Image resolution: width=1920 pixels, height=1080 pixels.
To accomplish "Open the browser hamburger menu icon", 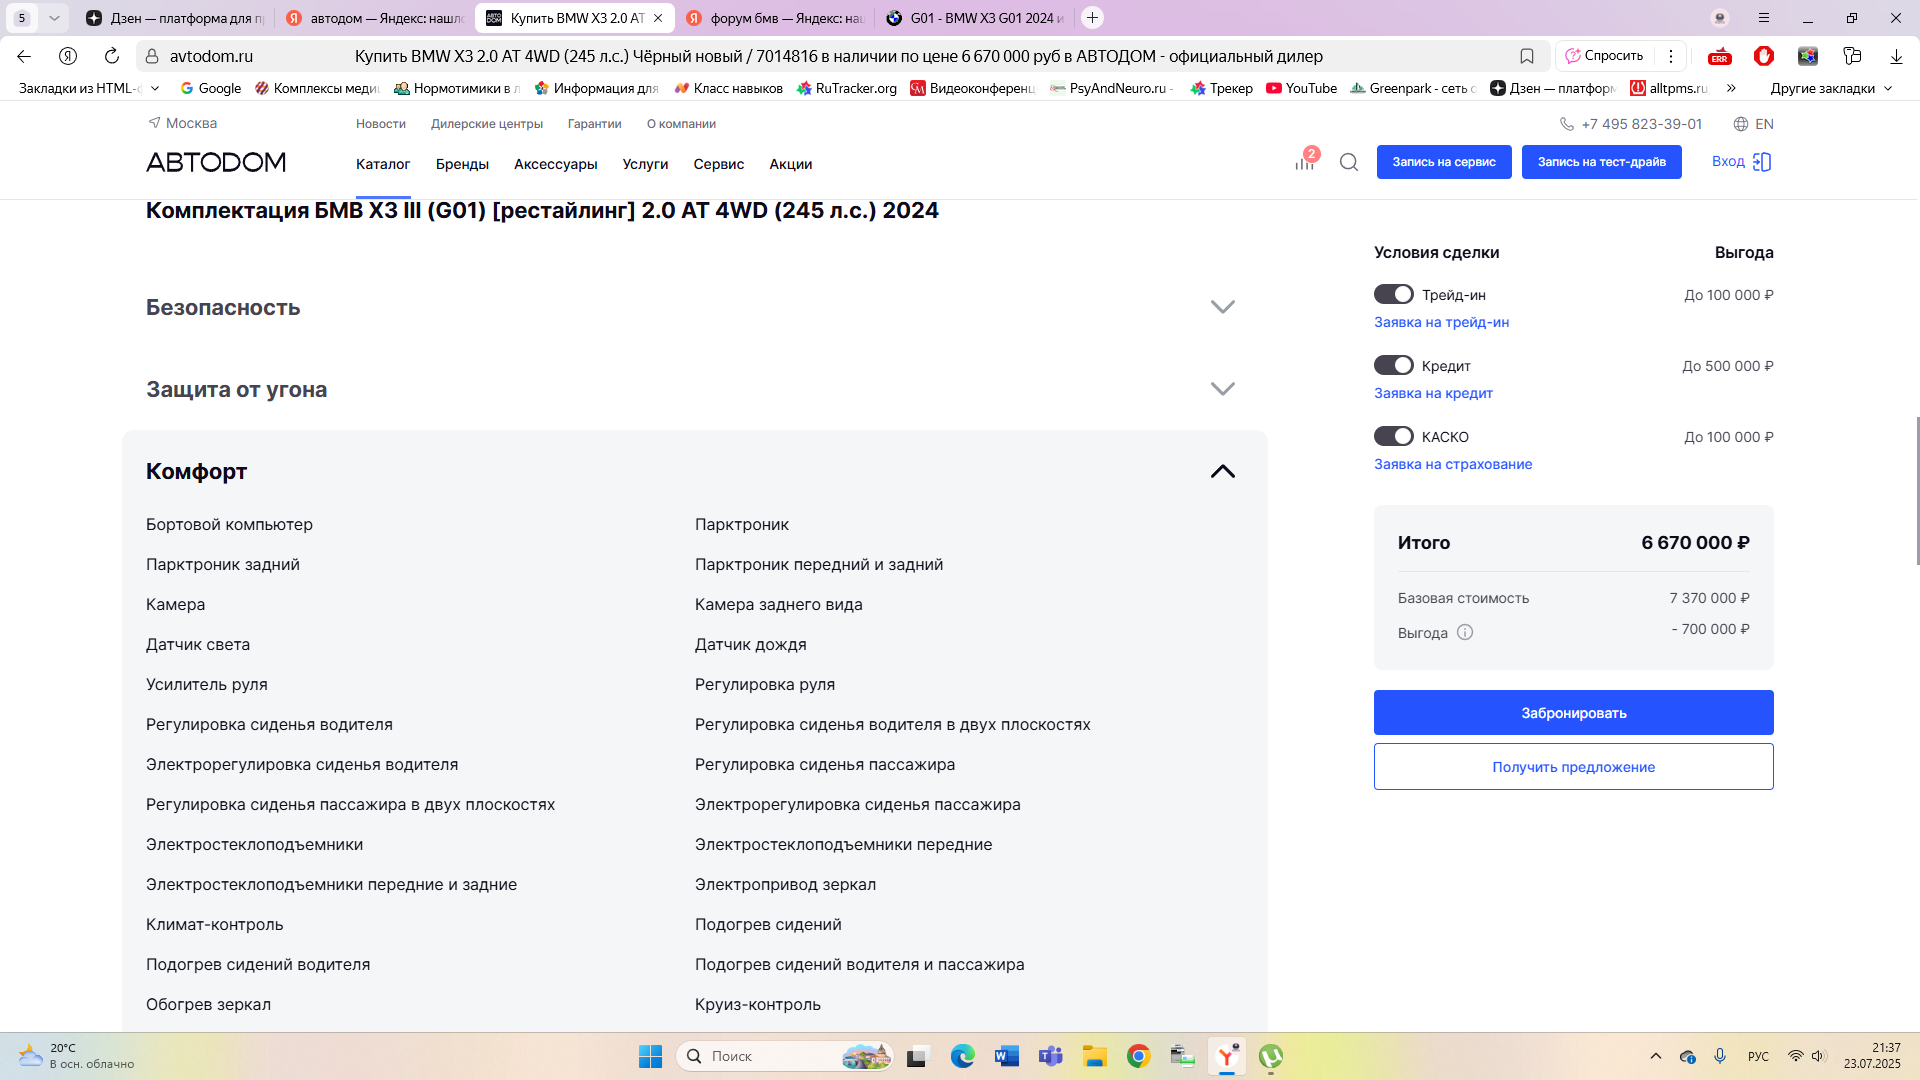I will point(1764,18).
